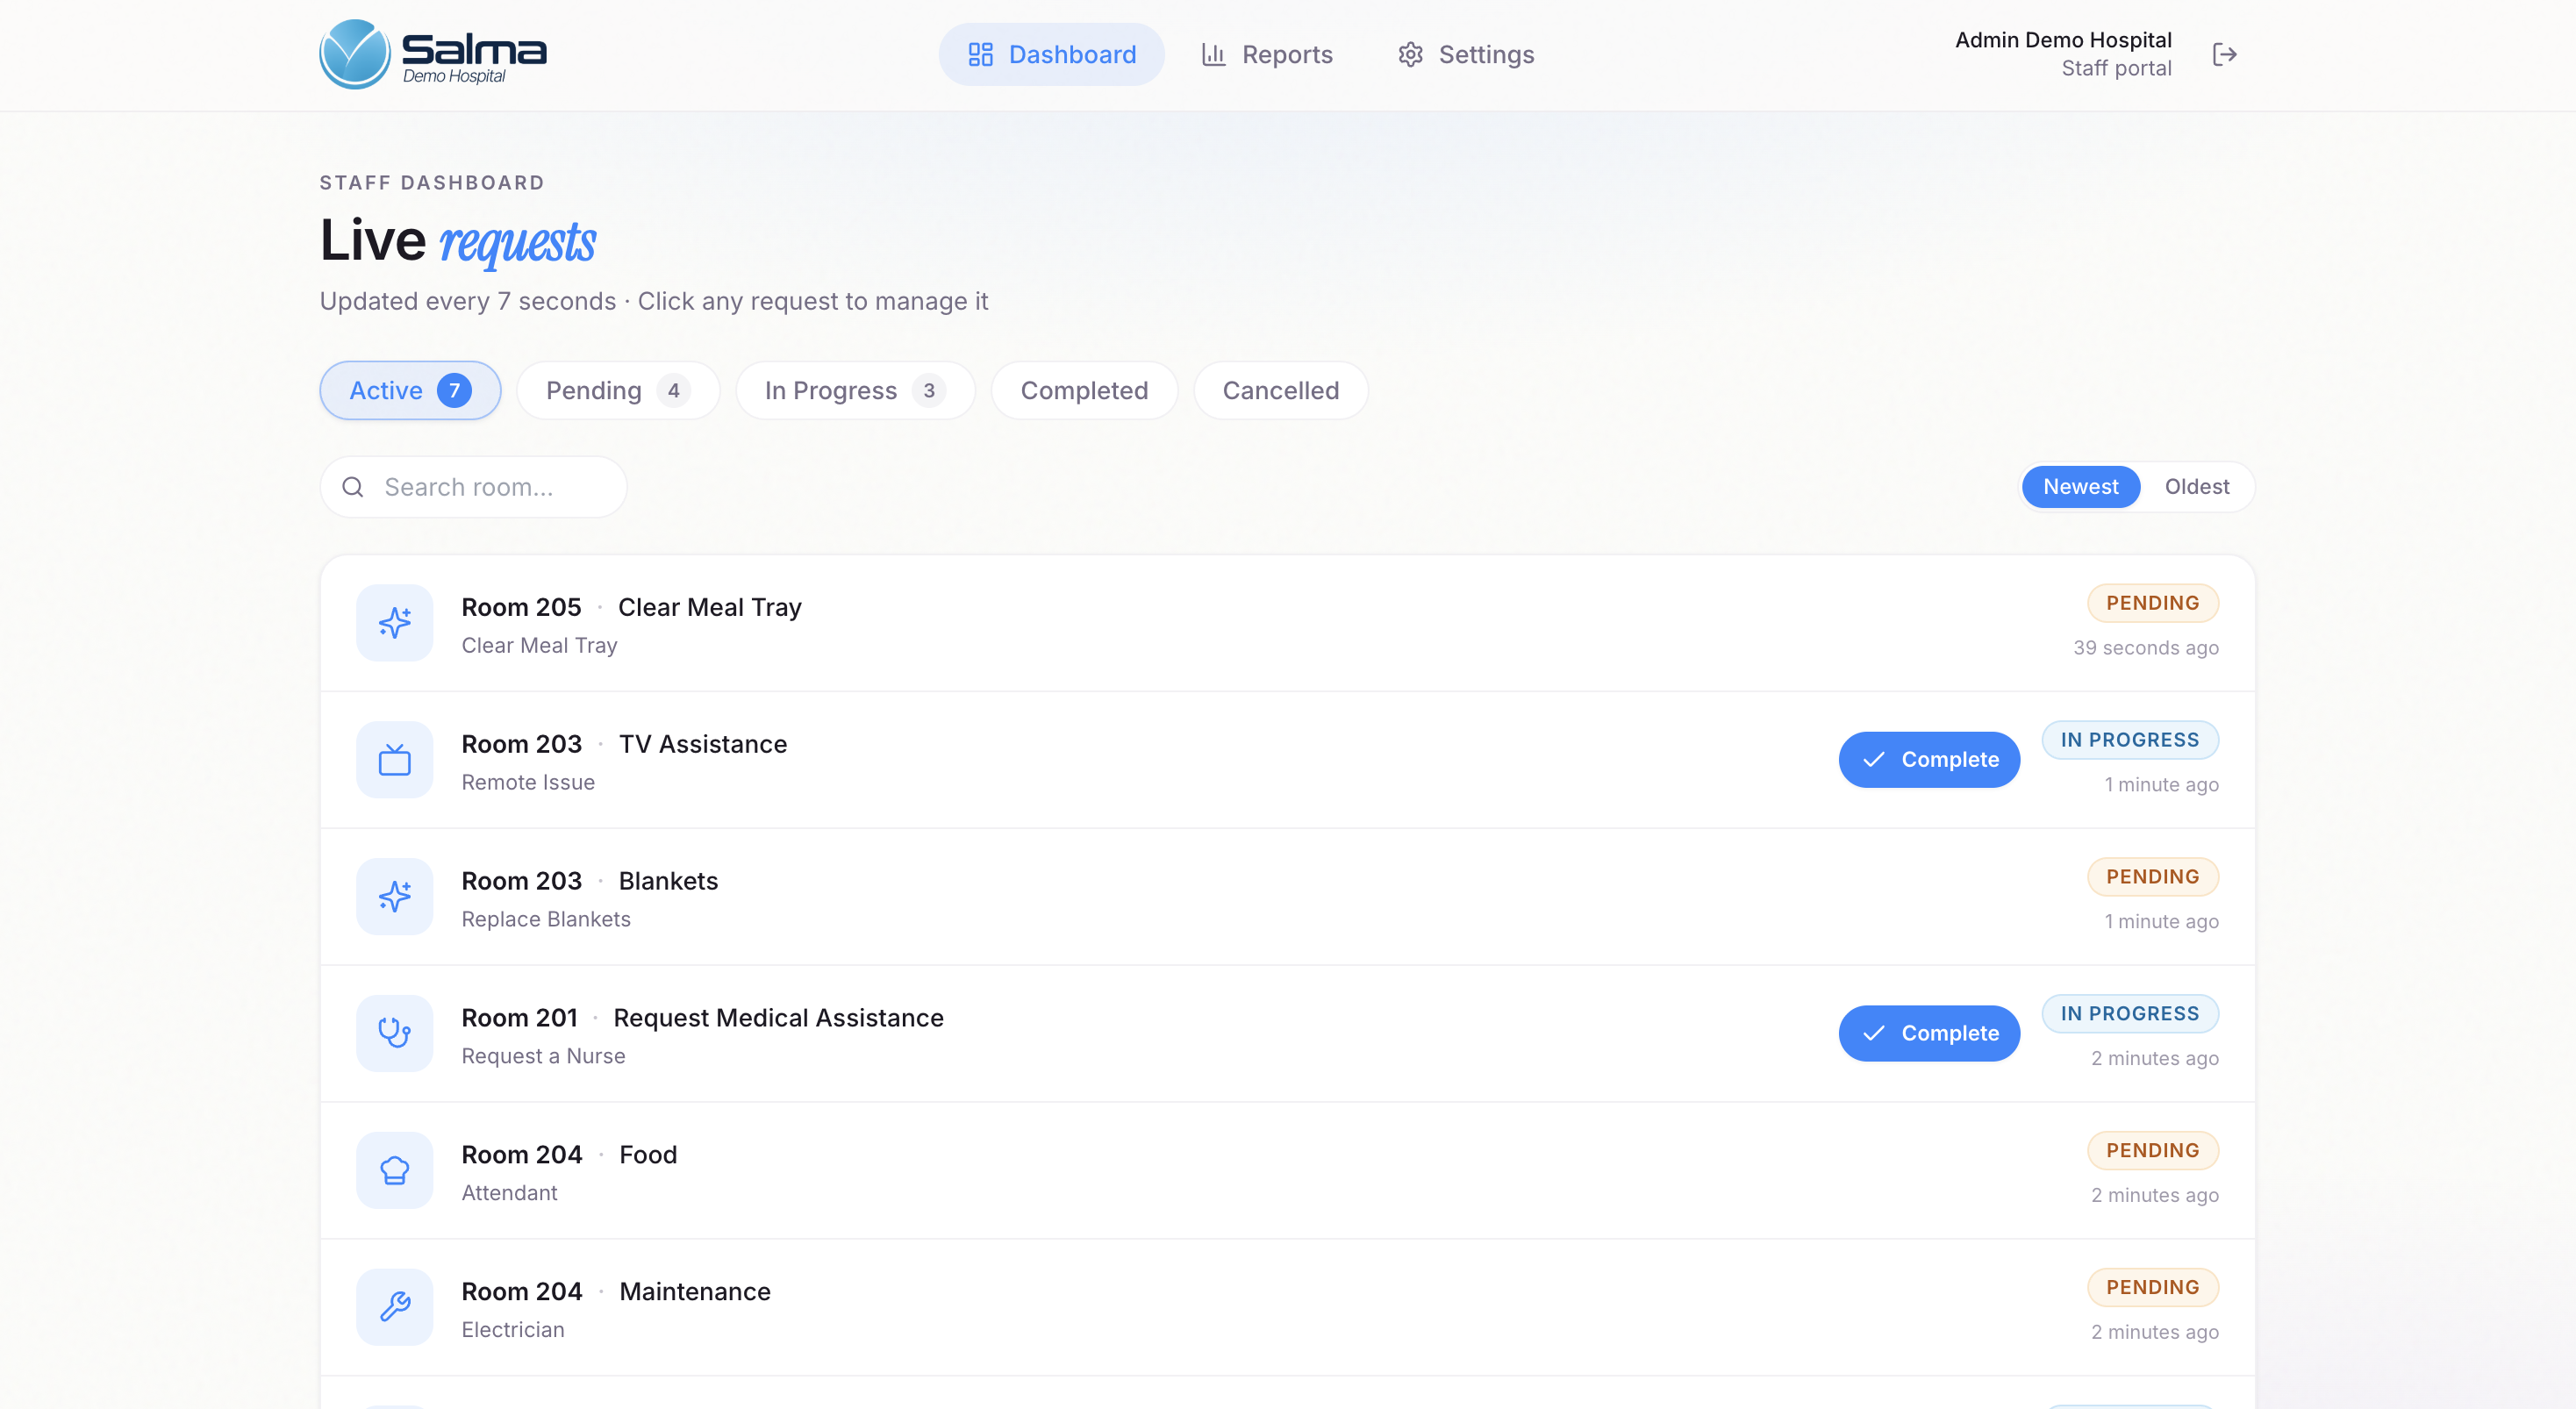The height and width of the screenshot is (1409, 2576).
Task: Click the Room 203 Blankets sparkle icon
Action: 394,897
